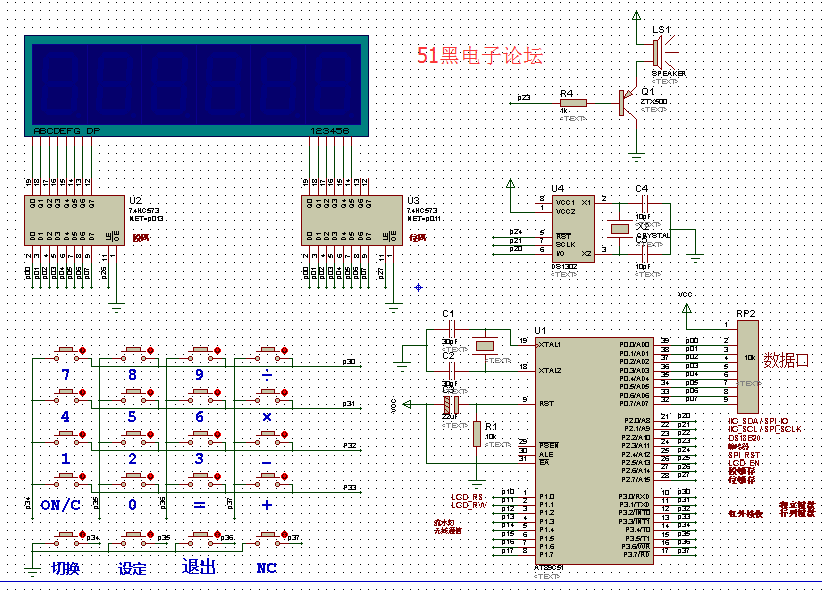This screenshot has width=822, height=593.
Task: Select the R1 10k resistor
Action: coord(476,432)
